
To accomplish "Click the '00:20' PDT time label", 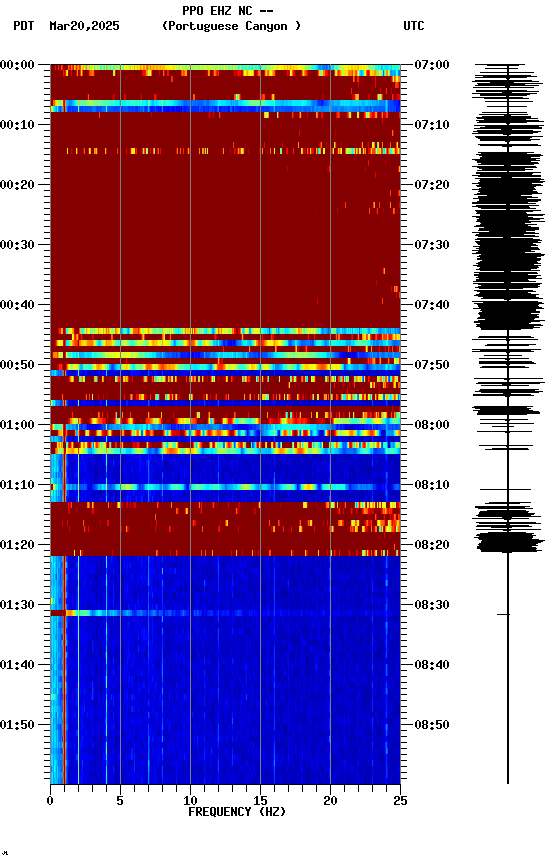I will pos(17,185).
